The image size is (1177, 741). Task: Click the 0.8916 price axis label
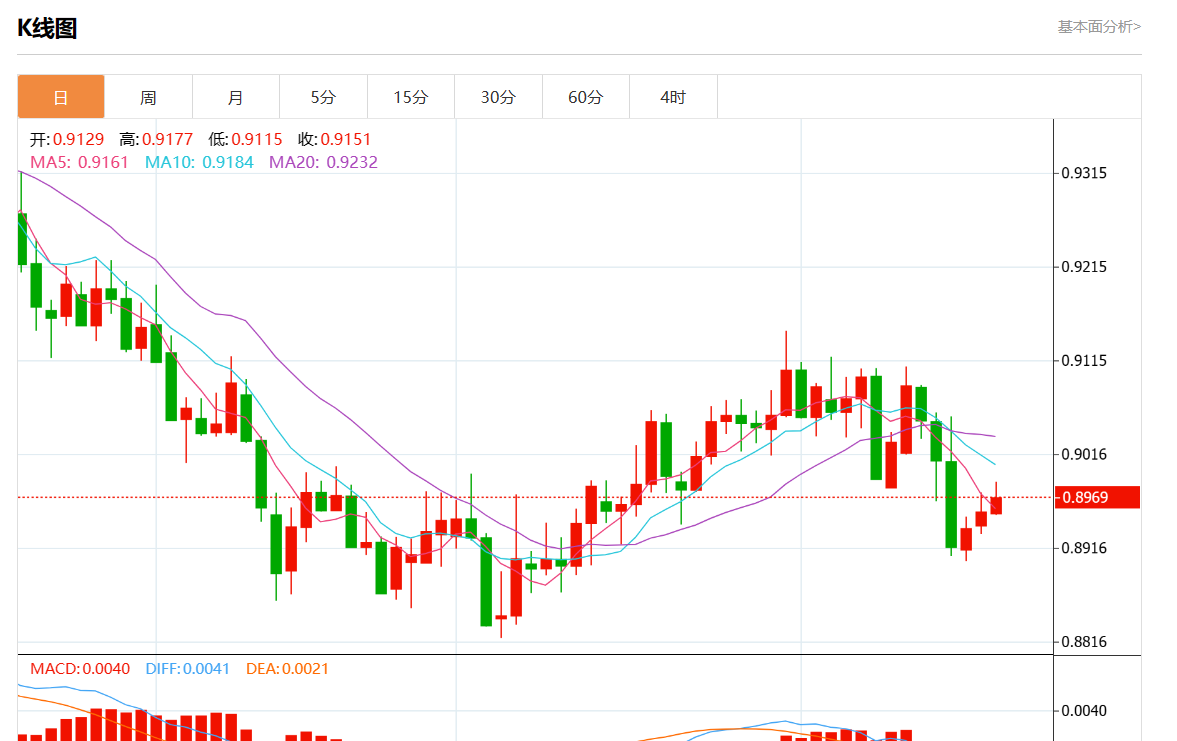pos(1084,547)
